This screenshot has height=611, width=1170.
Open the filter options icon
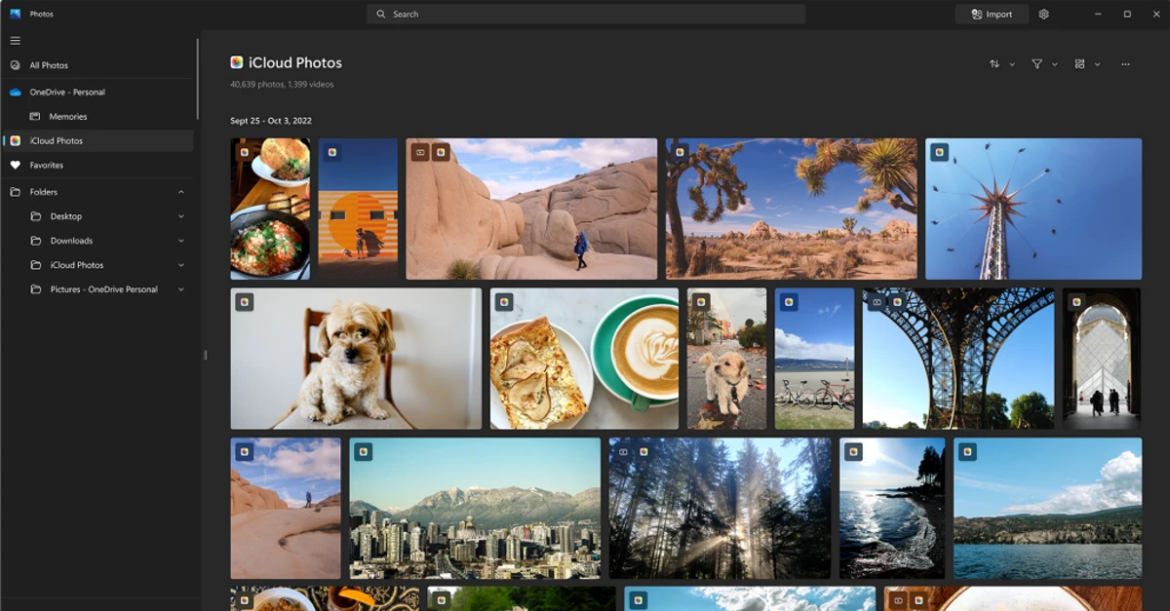(x=1037, y=64)
